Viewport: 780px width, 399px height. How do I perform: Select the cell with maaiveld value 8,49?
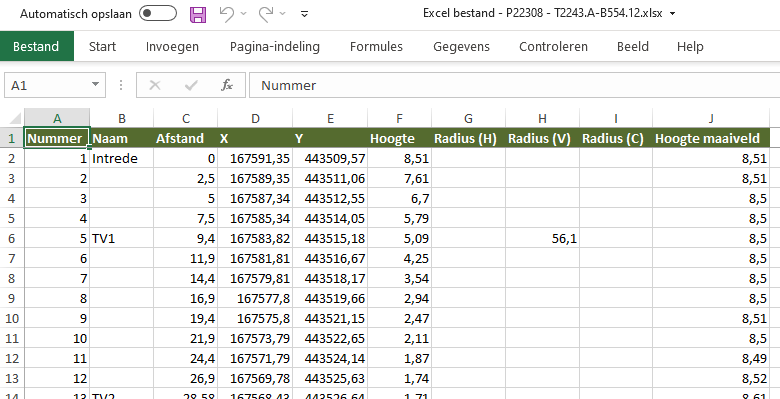pos(711,358)
